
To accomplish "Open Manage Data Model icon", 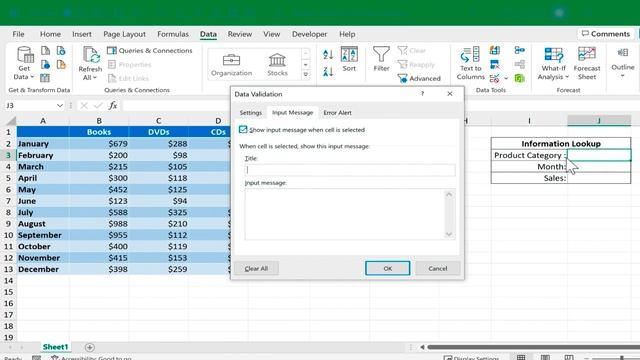I will pos(520,78).
